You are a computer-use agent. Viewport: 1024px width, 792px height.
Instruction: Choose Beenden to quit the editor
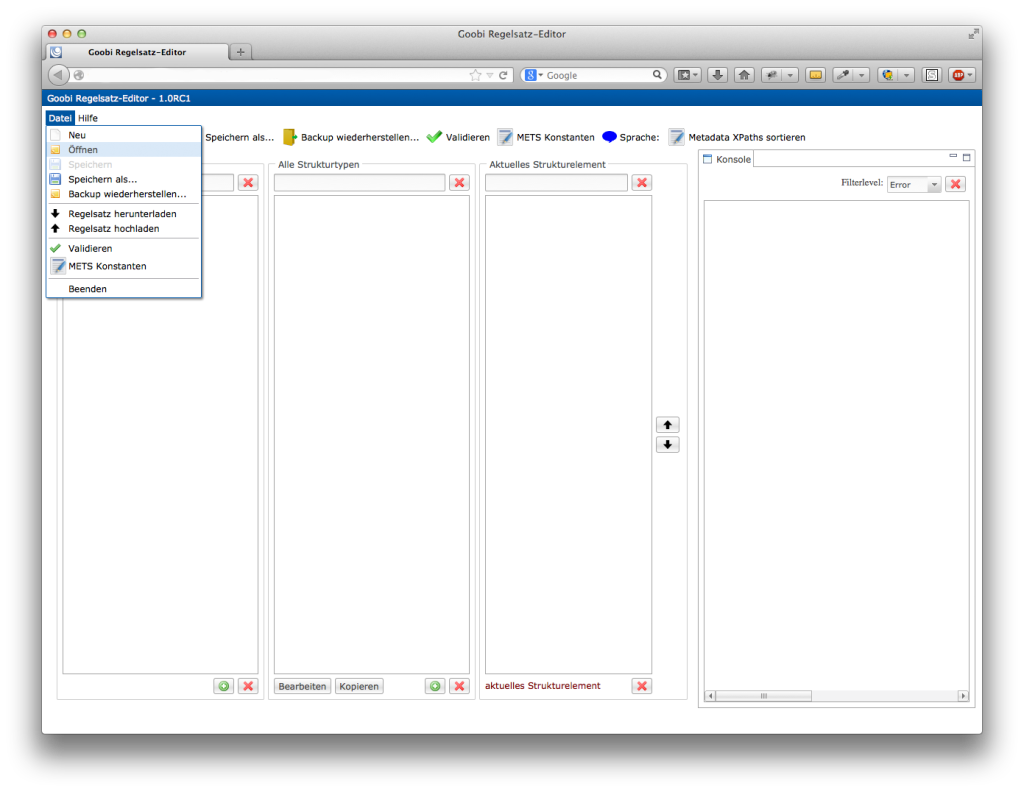pyautogui.click(x=123, y=289)
